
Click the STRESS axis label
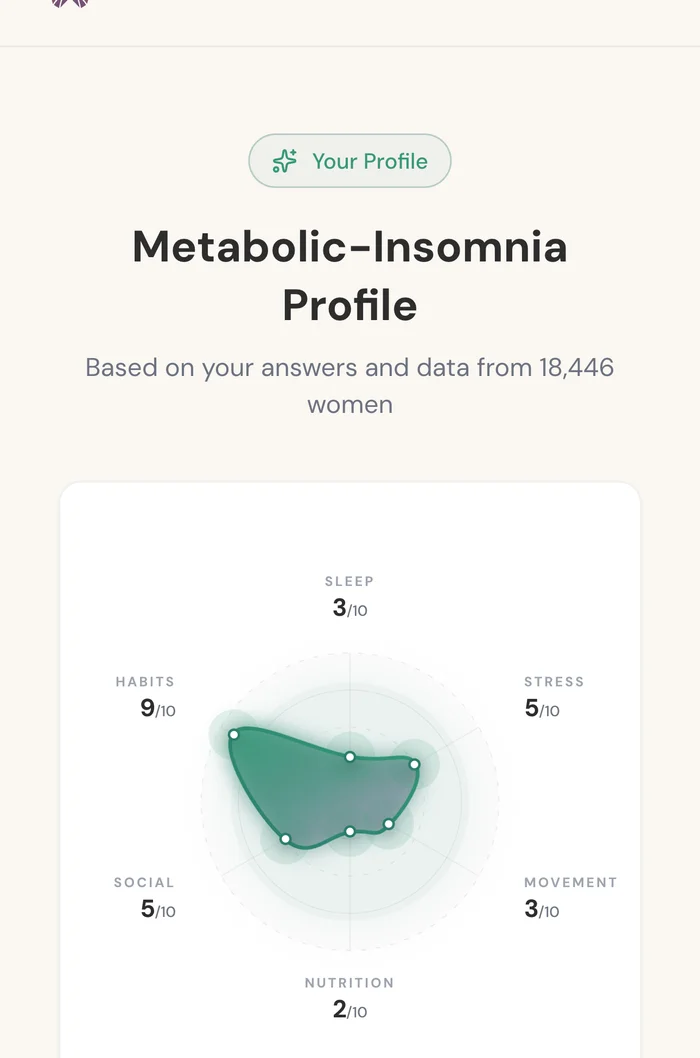click(x=553, y=682)
